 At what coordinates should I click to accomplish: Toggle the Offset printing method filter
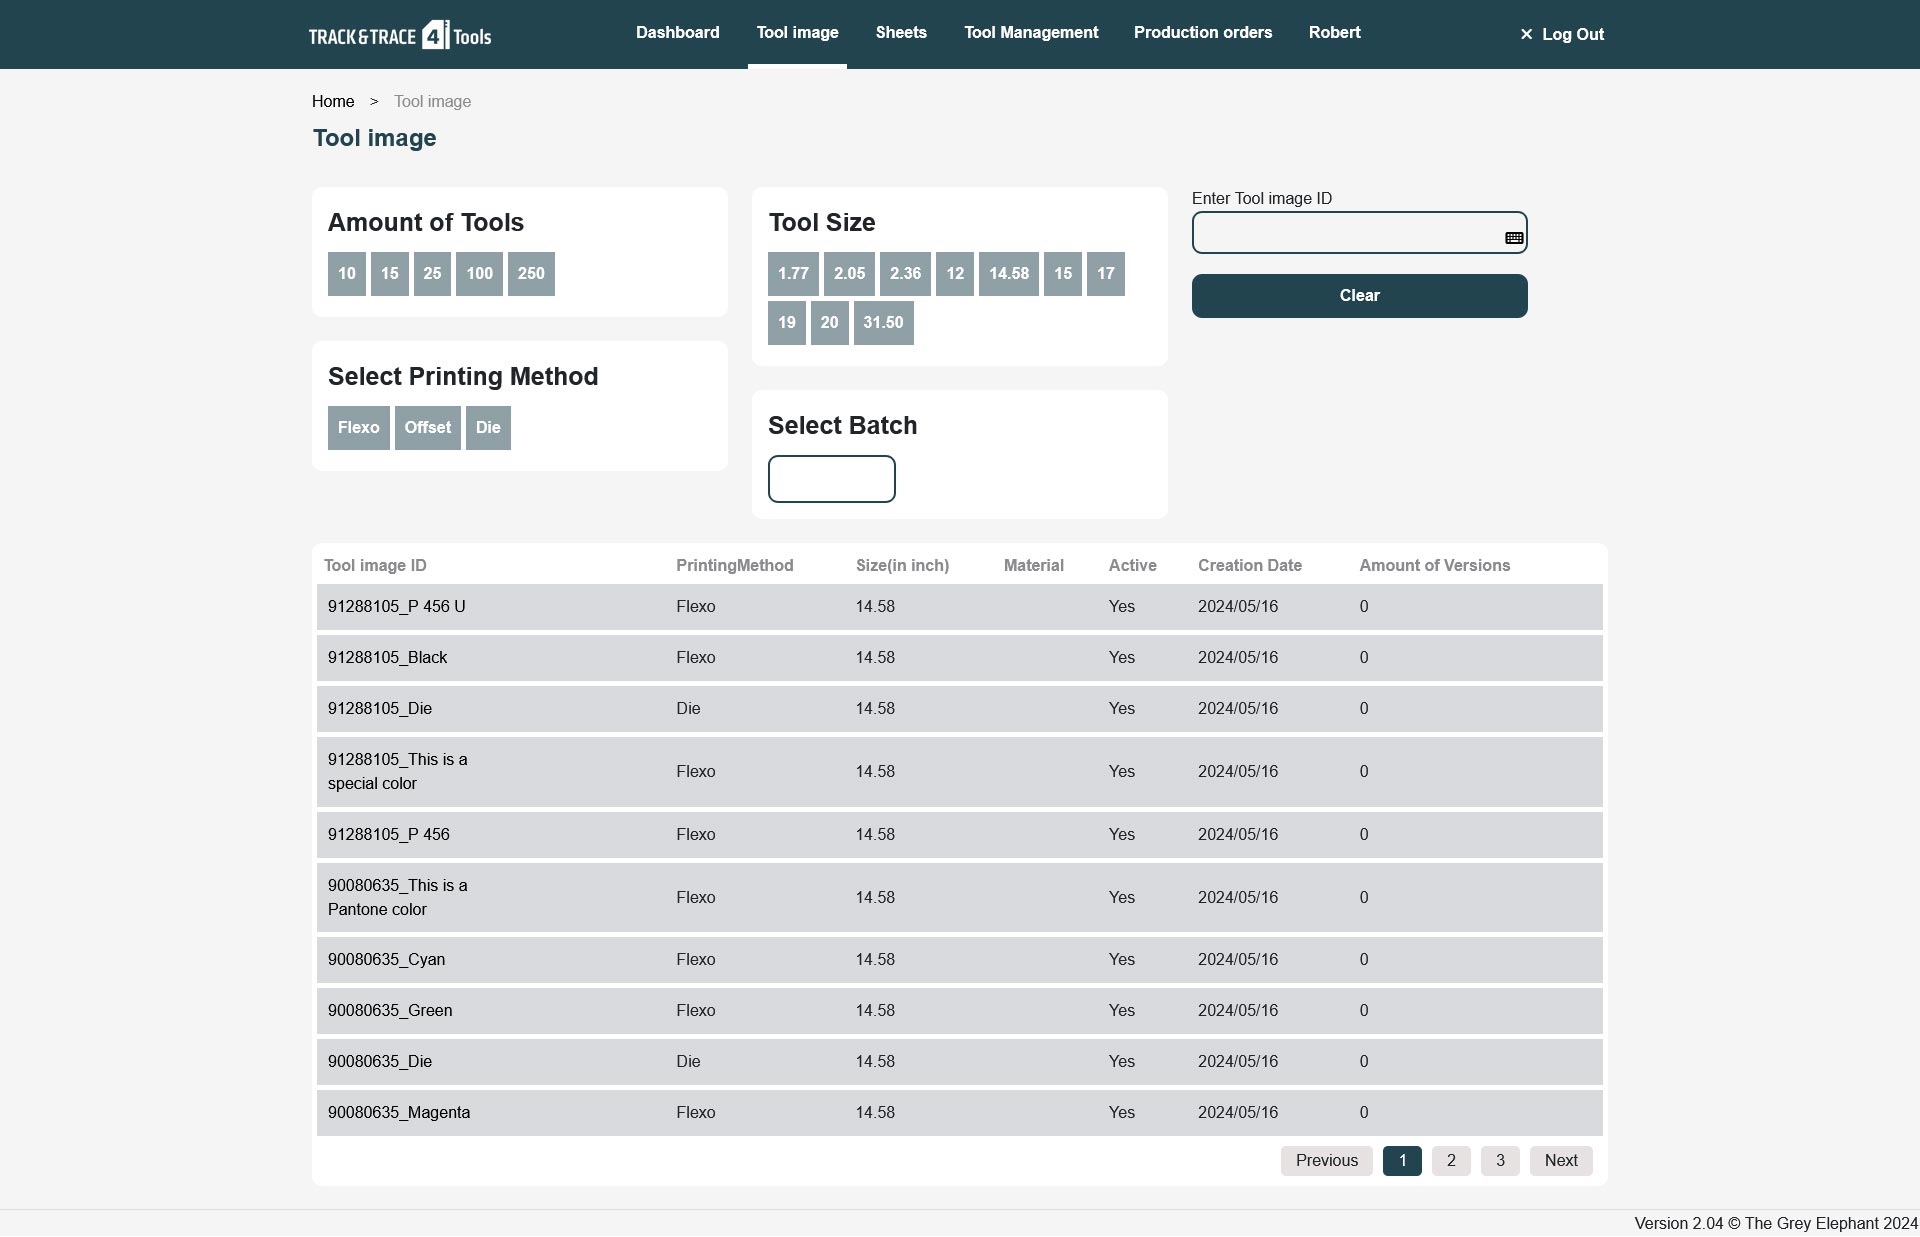click(427, 428)
